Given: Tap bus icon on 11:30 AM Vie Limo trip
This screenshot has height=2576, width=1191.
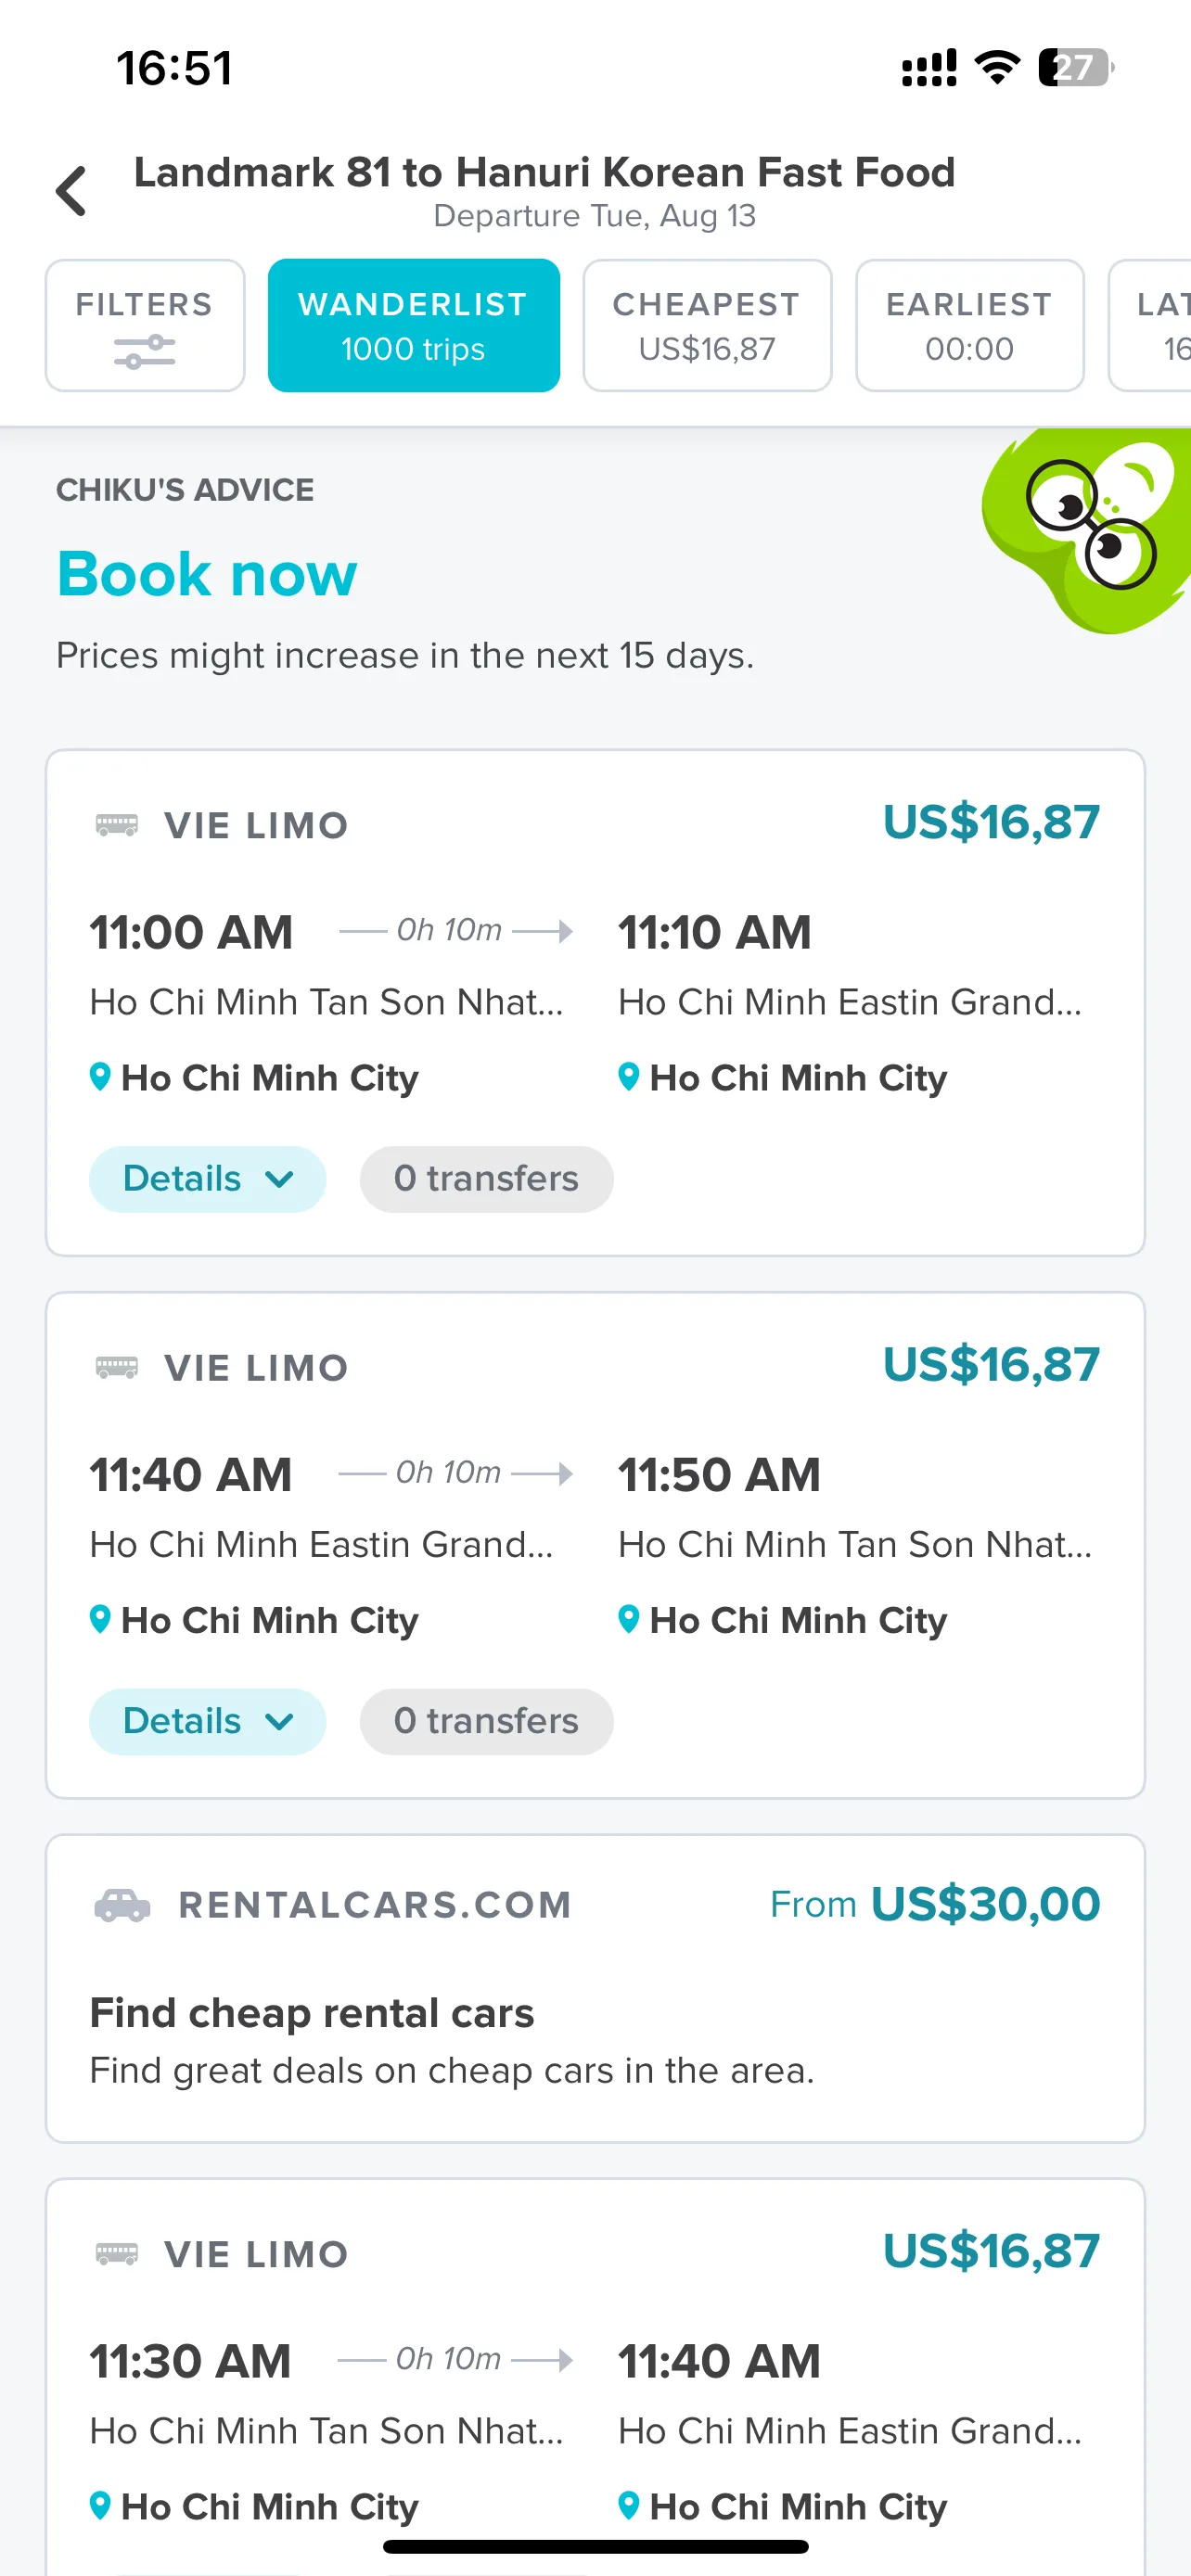Looking at the screenshot, I should point(117,2254).
